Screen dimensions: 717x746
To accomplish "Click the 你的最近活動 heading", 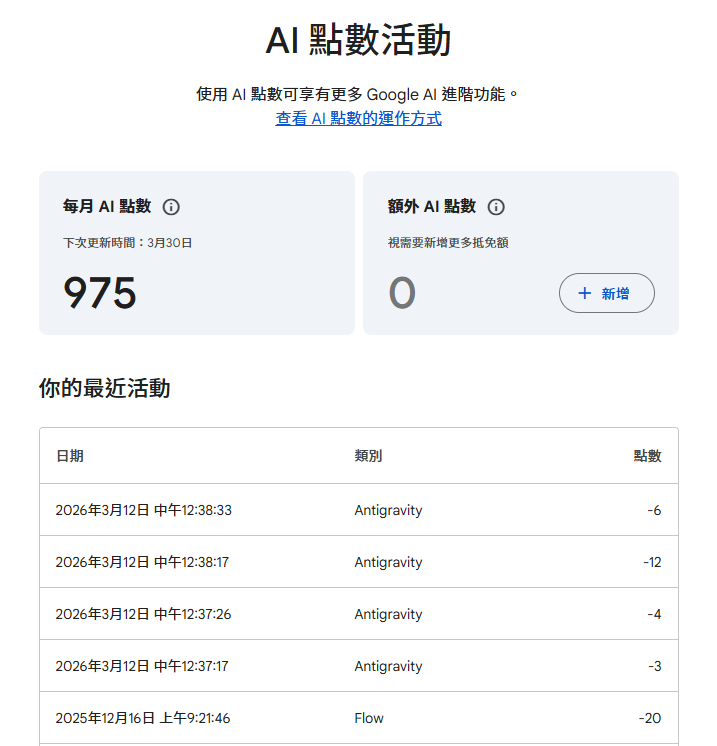I will [x=105, y=388].
